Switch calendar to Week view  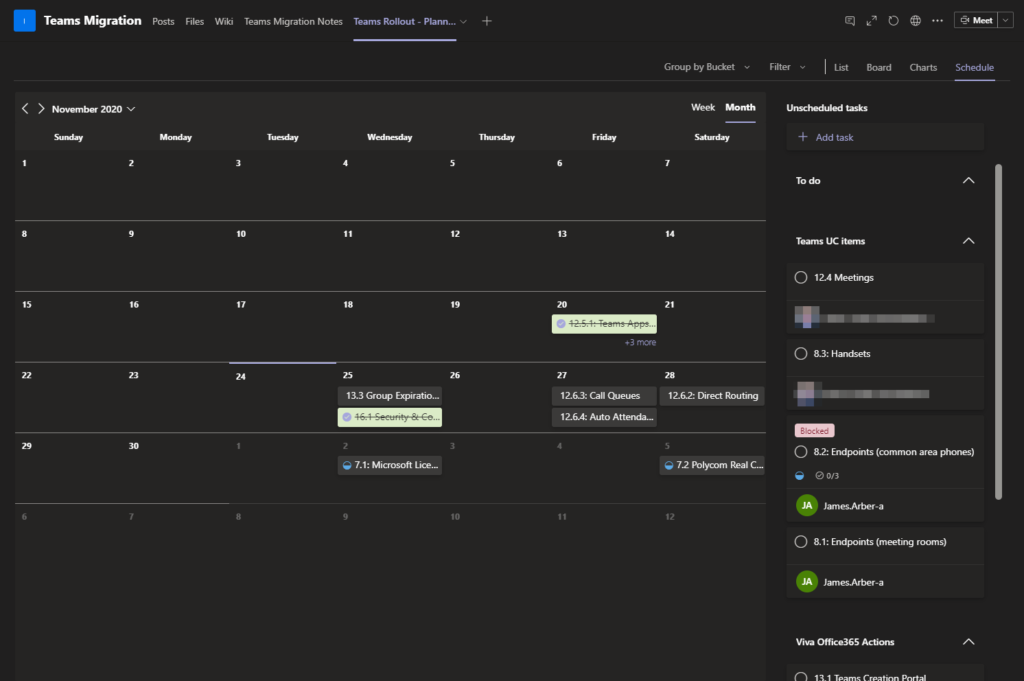click(x=703, y=107)
